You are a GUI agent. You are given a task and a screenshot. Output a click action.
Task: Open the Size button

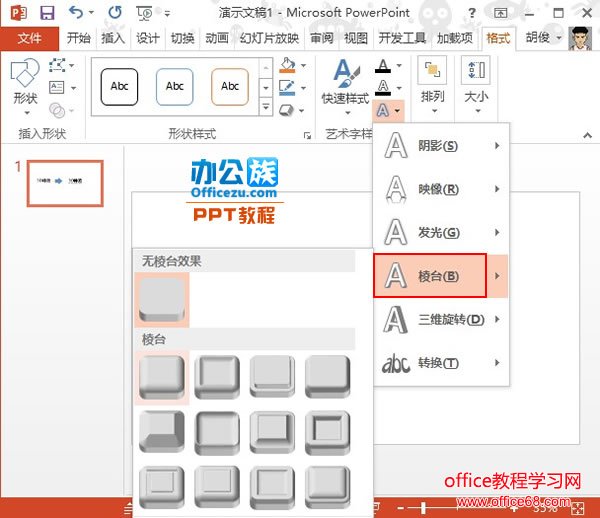pos(476,85)
